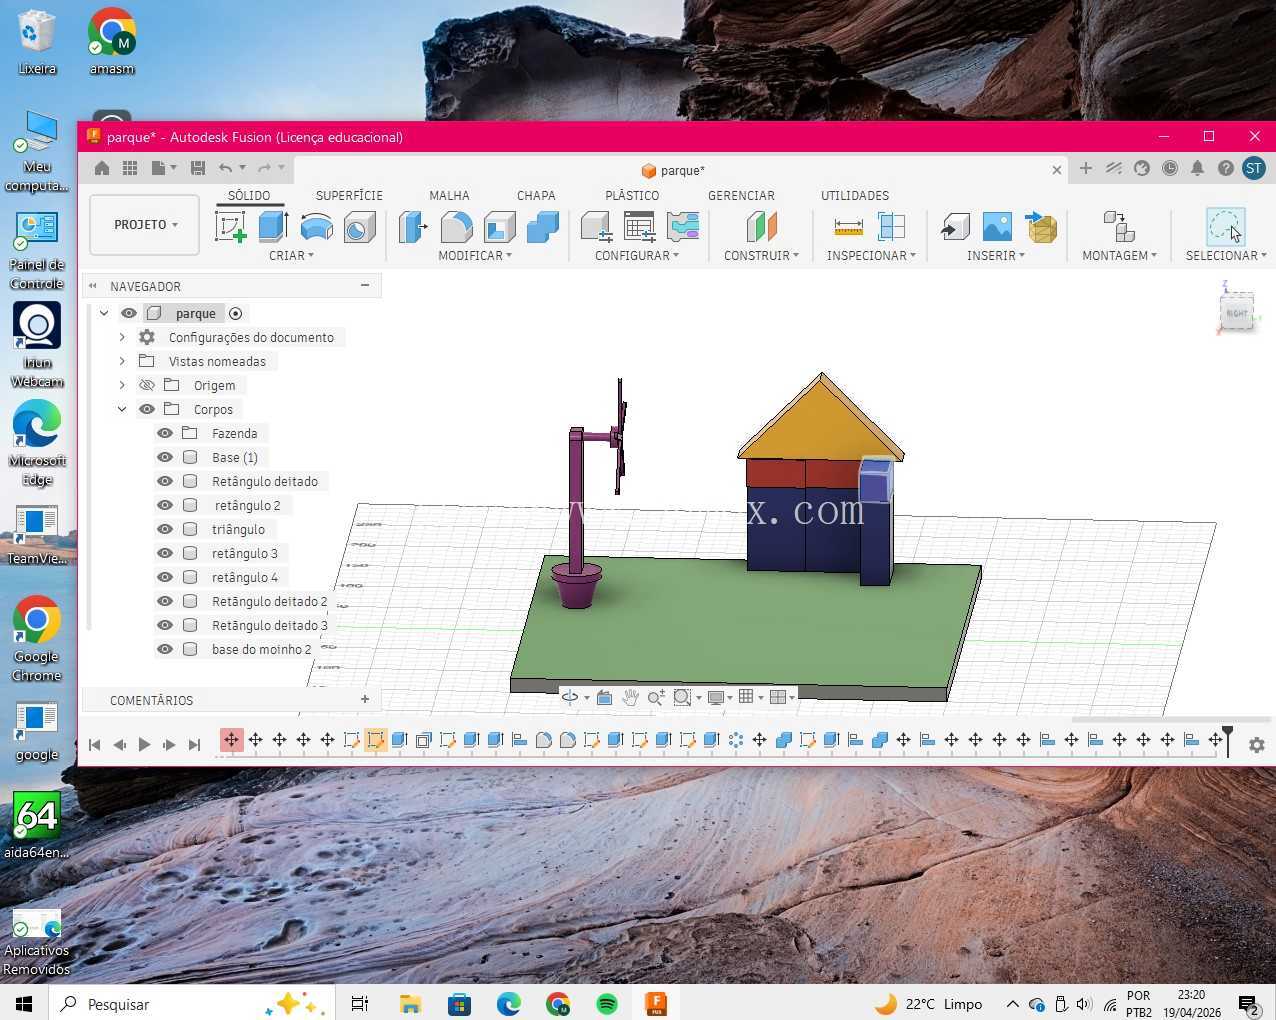Select the Fillet tool
1276x1020 pixels.
(457, 227)
